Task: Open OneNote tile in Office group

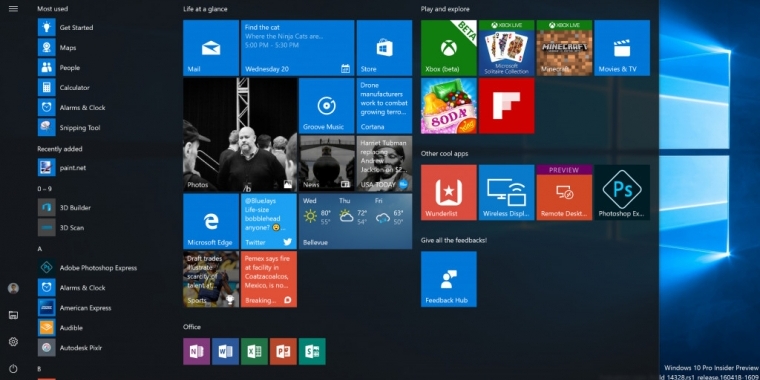Action: click(x=196, y=351)
